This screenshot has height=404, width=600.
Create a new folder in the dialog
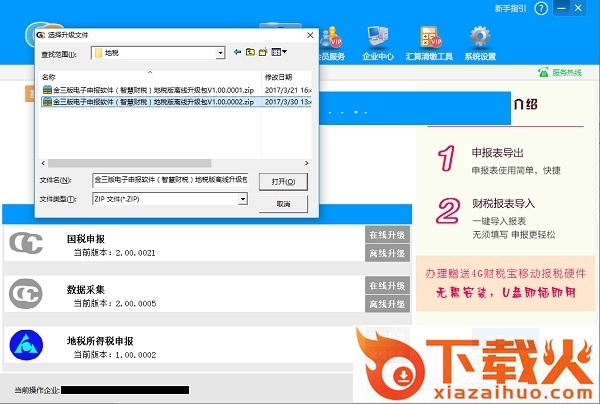(263, 52)
